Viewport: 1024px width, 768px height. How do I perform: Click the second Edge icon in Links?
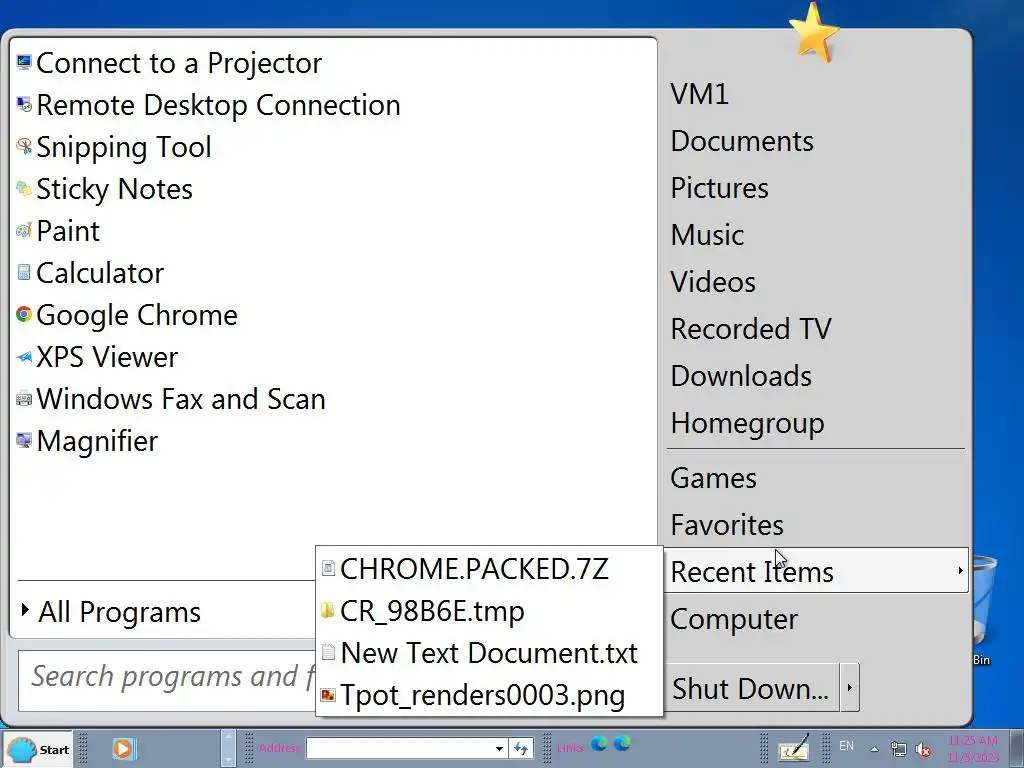pyautogui.click(x=622, y=743)
